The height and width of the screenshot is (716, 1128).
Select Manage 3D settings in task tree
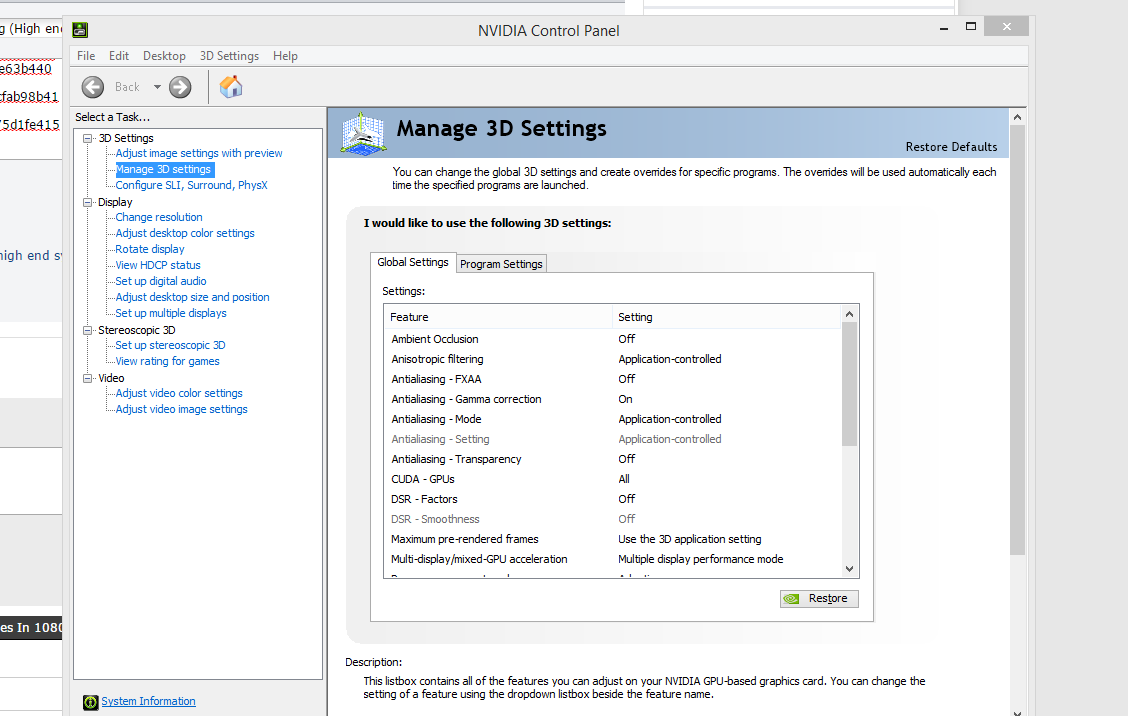(x=163, y=169)
